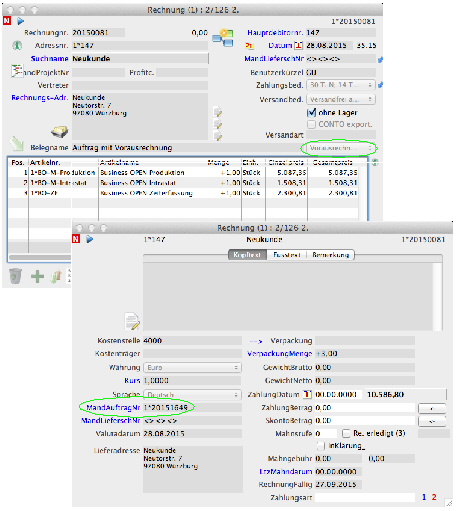Click the green arrow icon beside Belegname
Viewport: 456px width, 511px height.
[x=17, y=144]
